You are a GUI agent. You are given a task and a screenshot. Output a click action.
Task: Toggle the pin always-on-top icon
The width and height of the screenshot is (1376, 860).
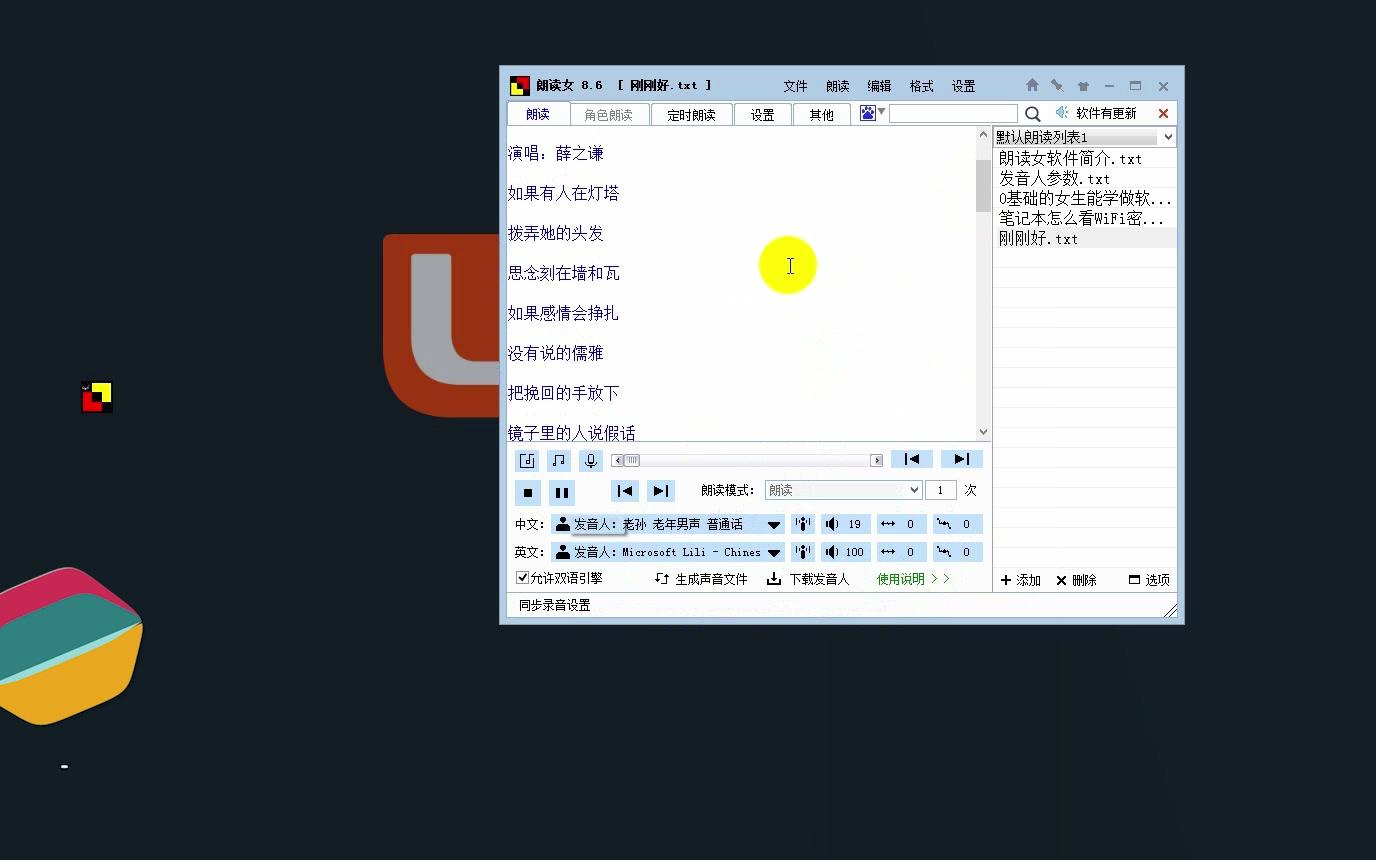1056,86
